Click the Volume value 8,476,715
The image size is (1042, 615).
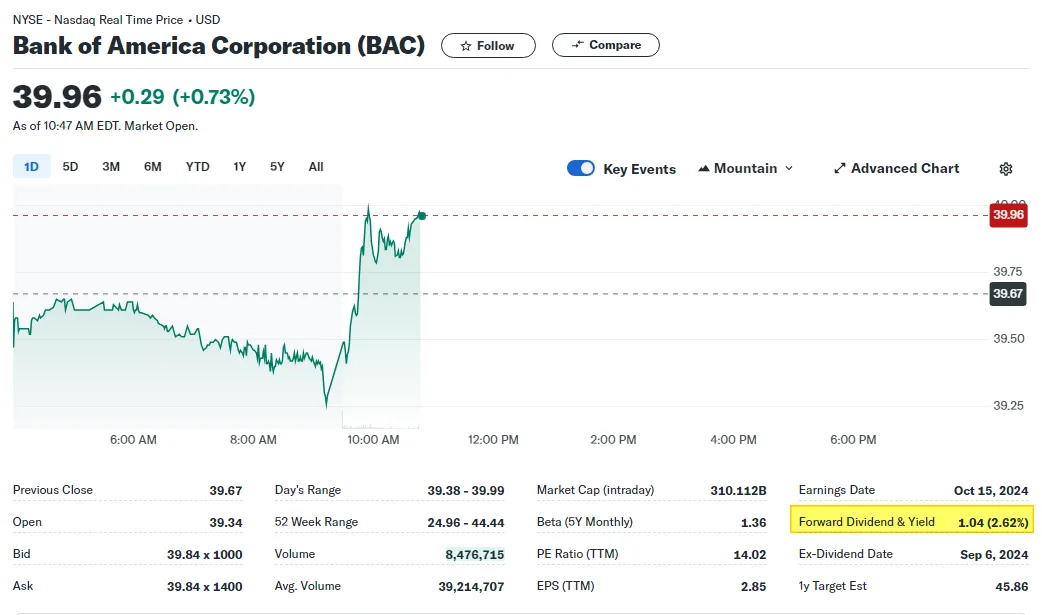[x=474, y=554]
